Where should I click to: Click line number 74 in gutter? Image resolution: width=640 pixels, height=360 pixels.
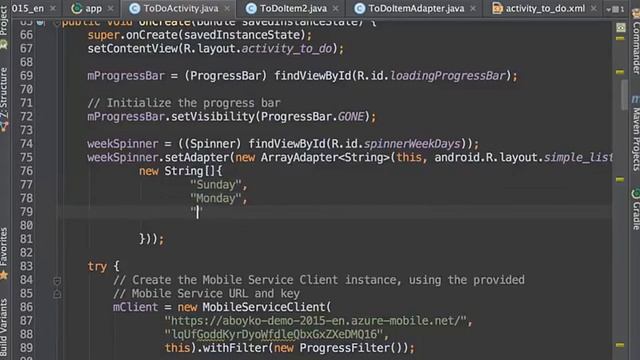click(26, 144)
